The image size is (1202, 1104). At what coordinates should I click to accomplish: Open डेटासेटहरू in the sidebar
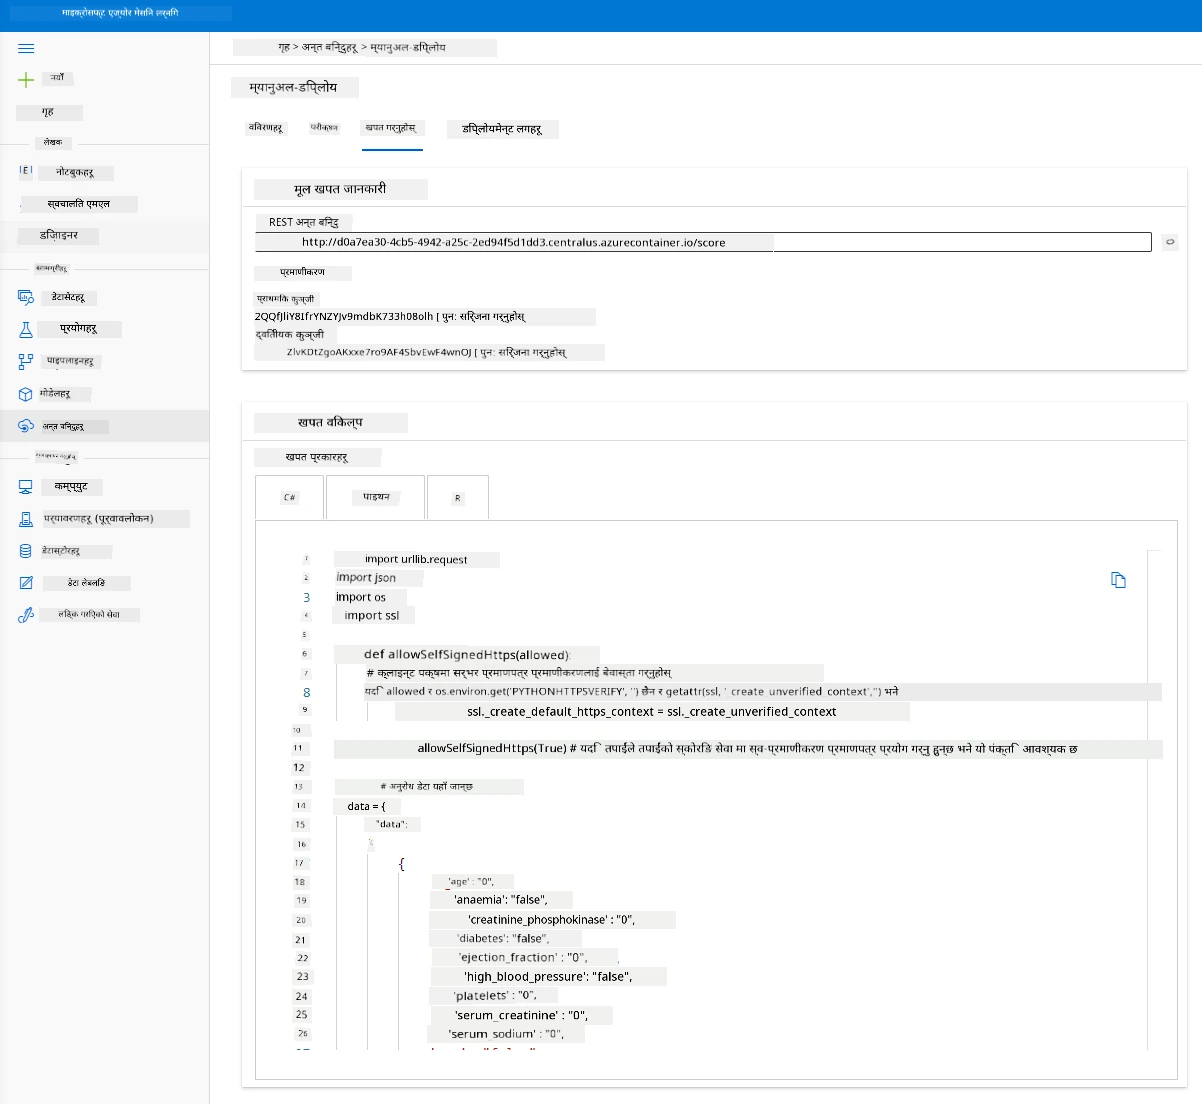[69, 298]
